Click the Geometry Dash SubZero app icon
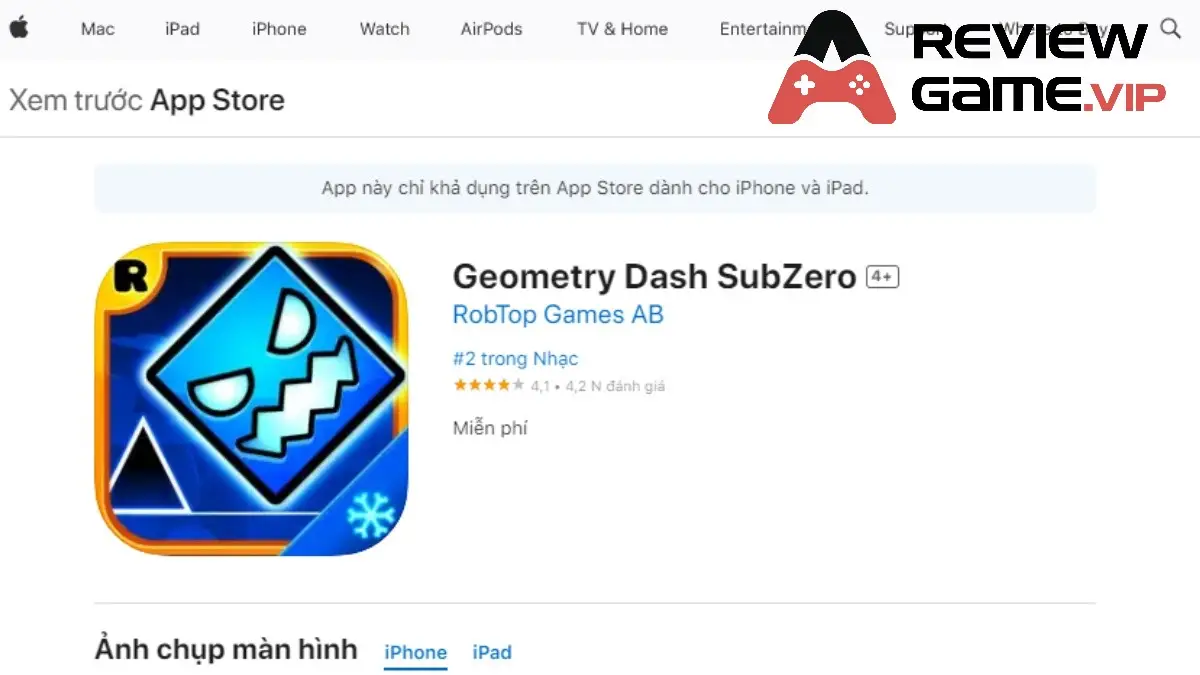 coord(251,398)
